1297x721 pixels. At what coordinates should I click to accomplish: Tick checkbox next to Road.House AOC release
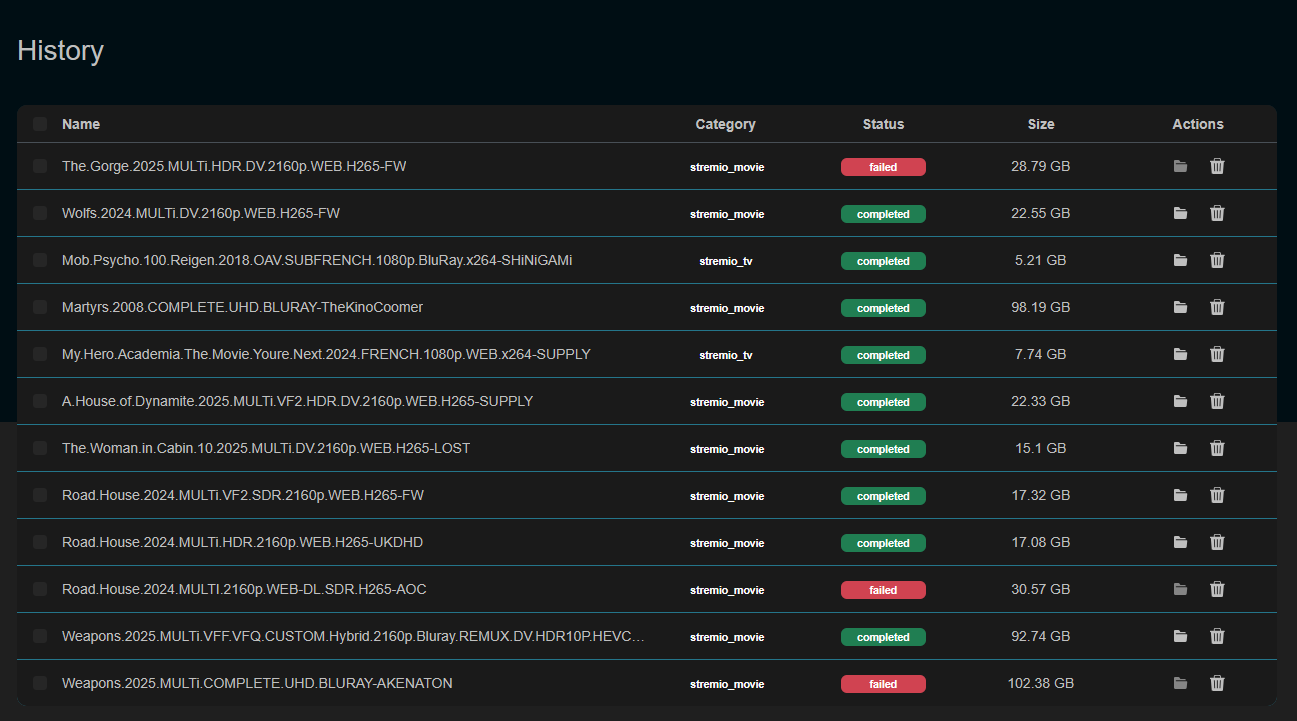[40, 589]
